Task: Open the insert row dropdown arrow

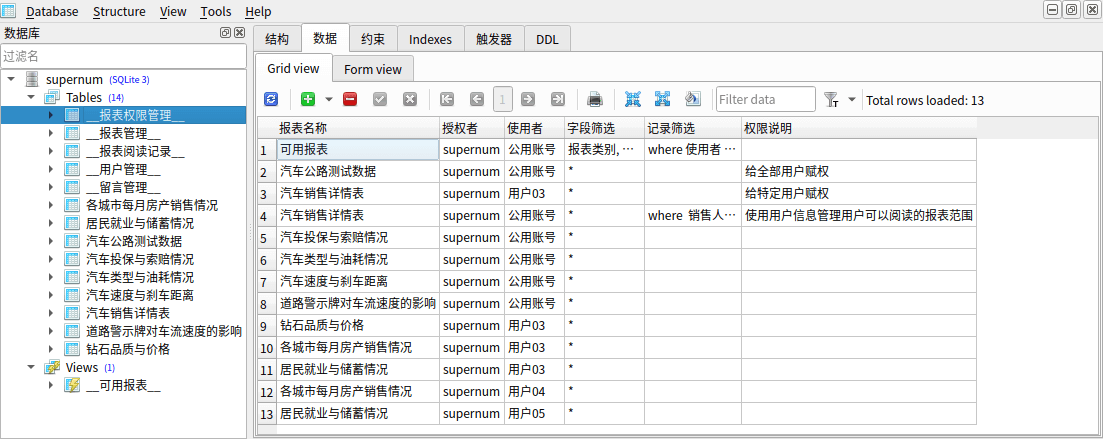Action: (x=329, y=99)
